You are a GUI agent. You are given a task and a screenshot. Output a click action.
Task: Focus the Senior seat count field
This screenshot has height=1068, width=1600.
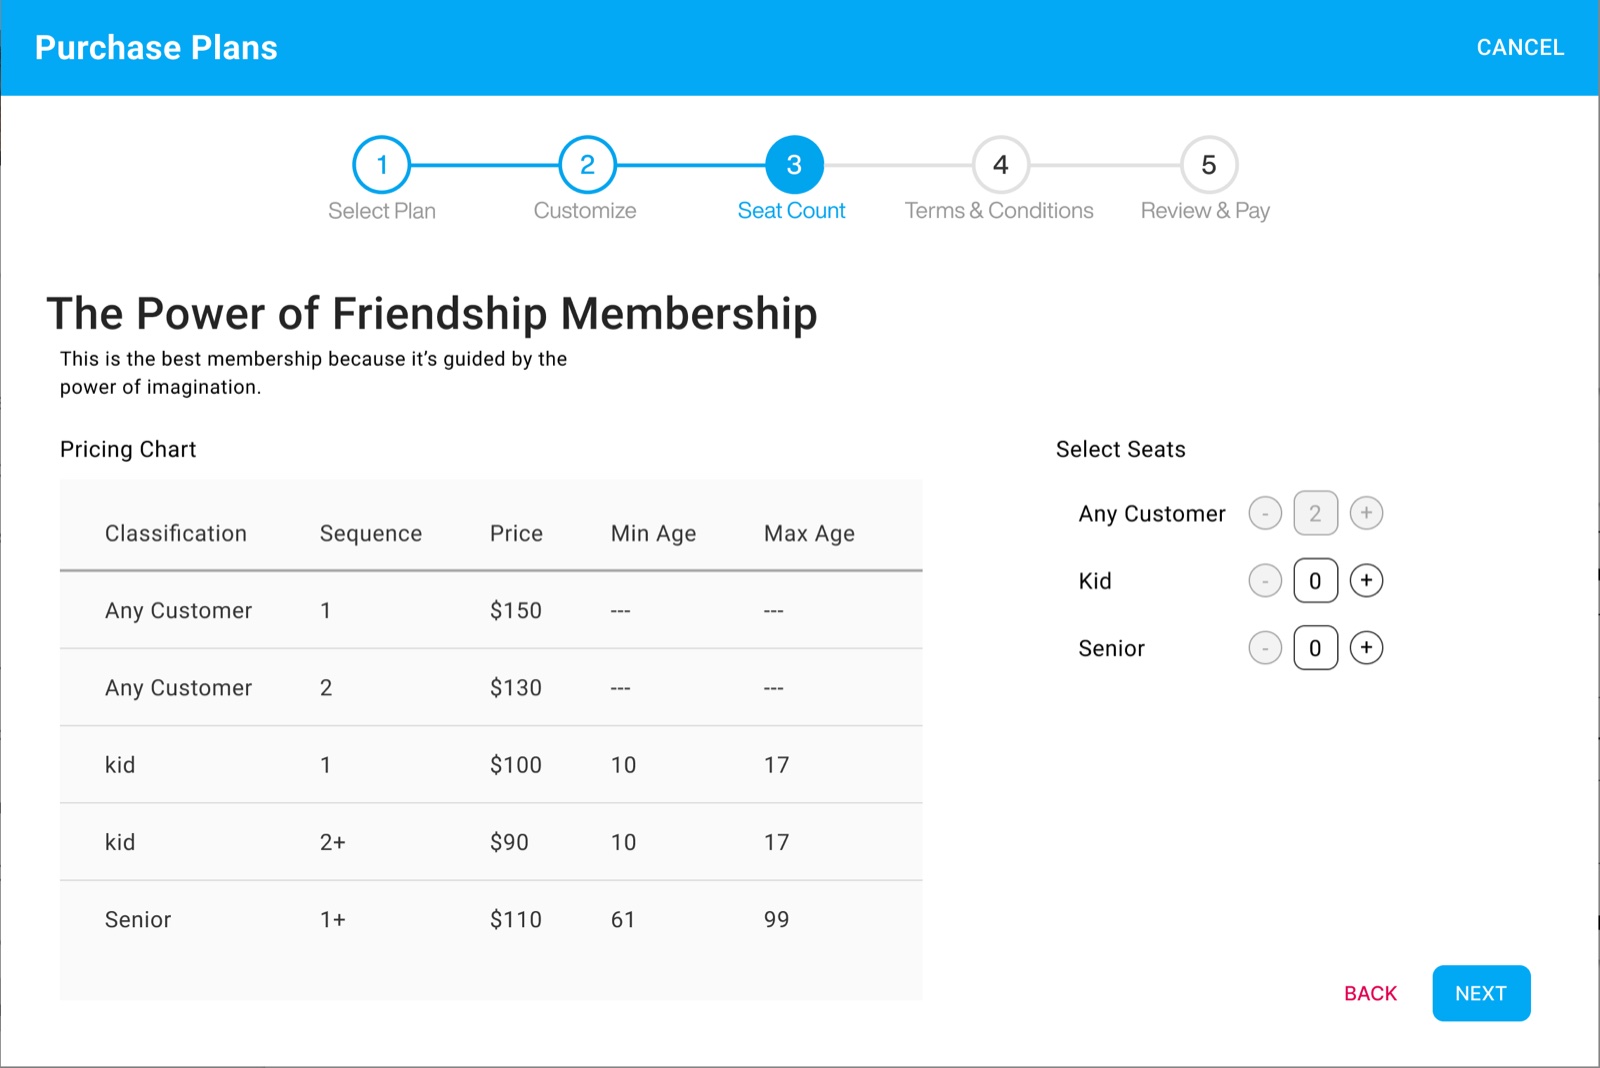point(1315,648)
